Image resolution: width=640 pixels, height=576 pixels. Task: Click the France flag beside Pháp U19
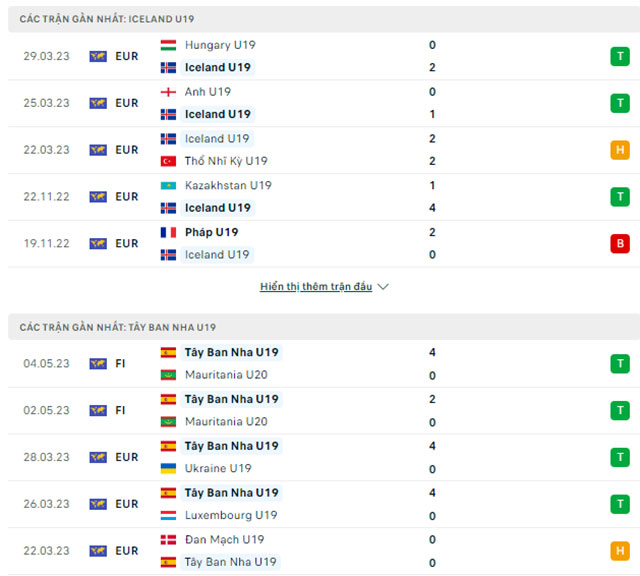pyautogui.click(x=168, y=232)
